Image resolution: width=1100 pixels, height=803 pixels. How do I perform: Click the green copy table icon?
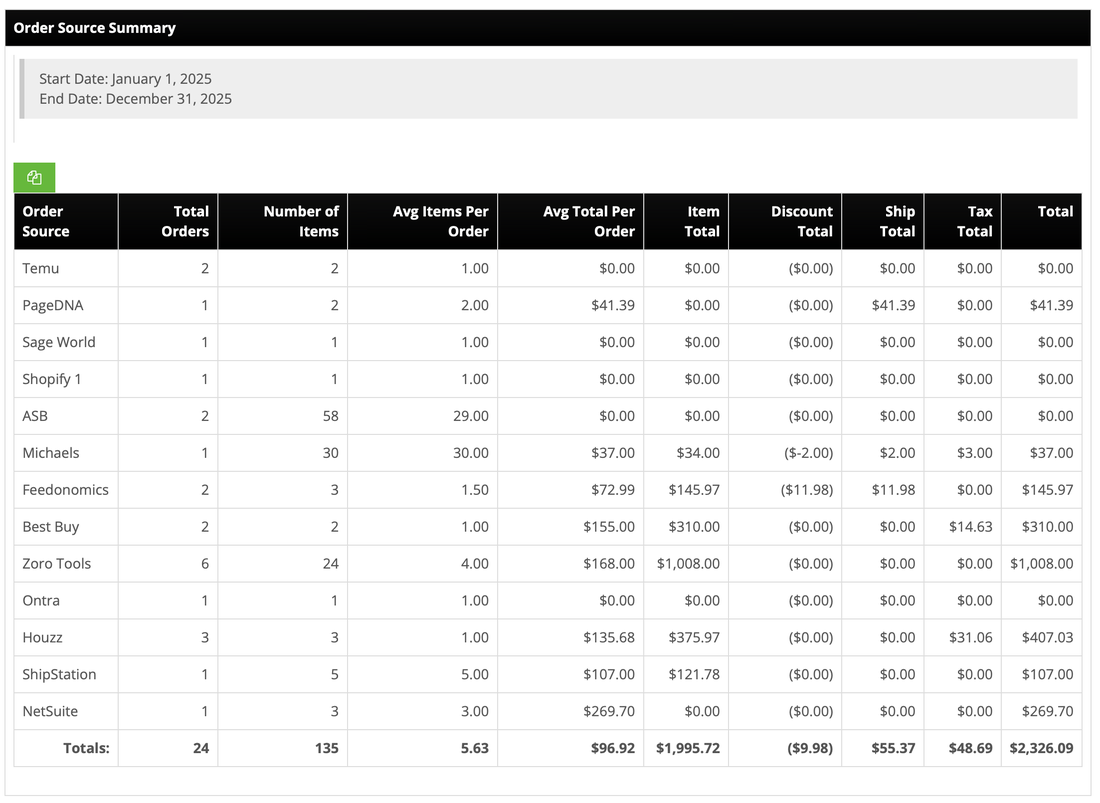34,177
